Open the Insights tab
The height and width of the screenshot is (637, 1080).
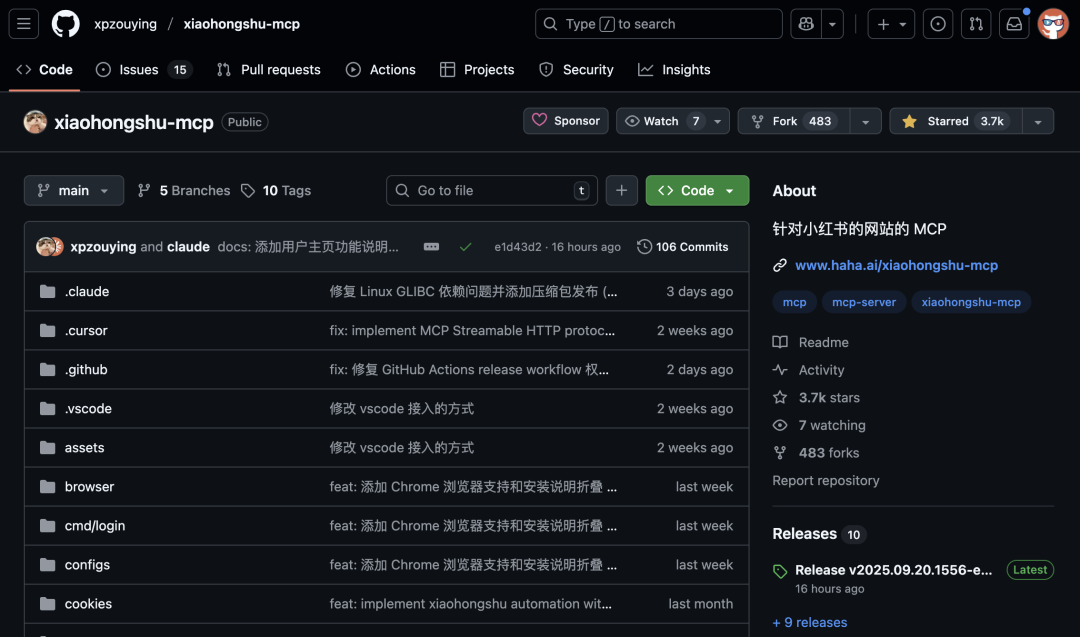coord(674,70)
